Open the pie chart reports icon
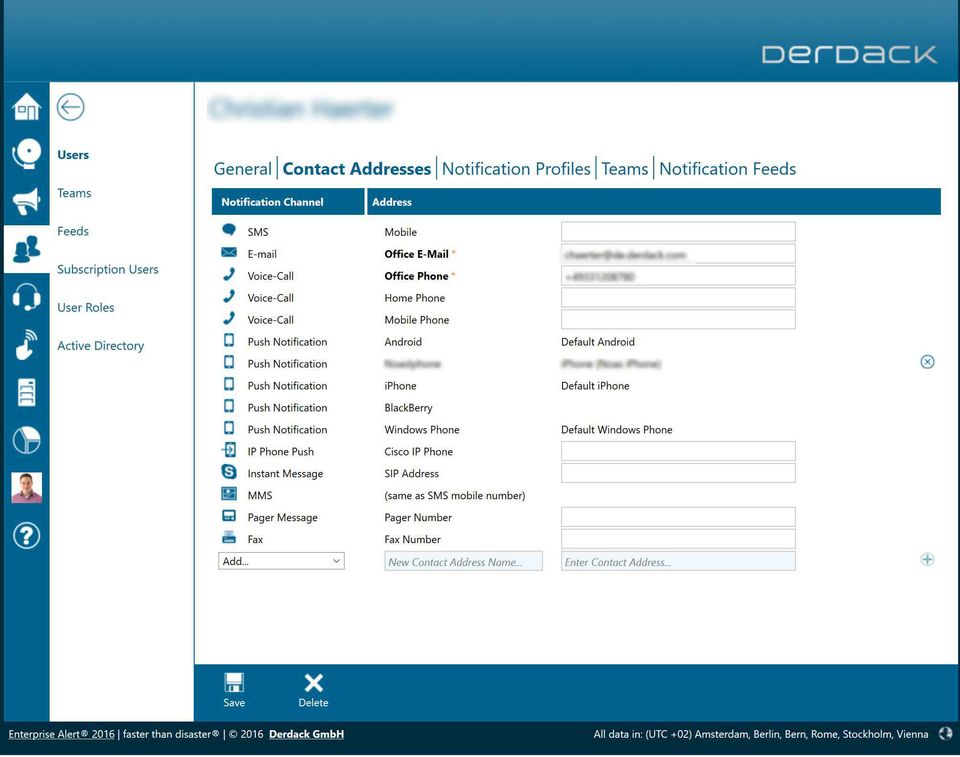Image resolution: width=960 pixels, height=757 pixels. [26, 440]
